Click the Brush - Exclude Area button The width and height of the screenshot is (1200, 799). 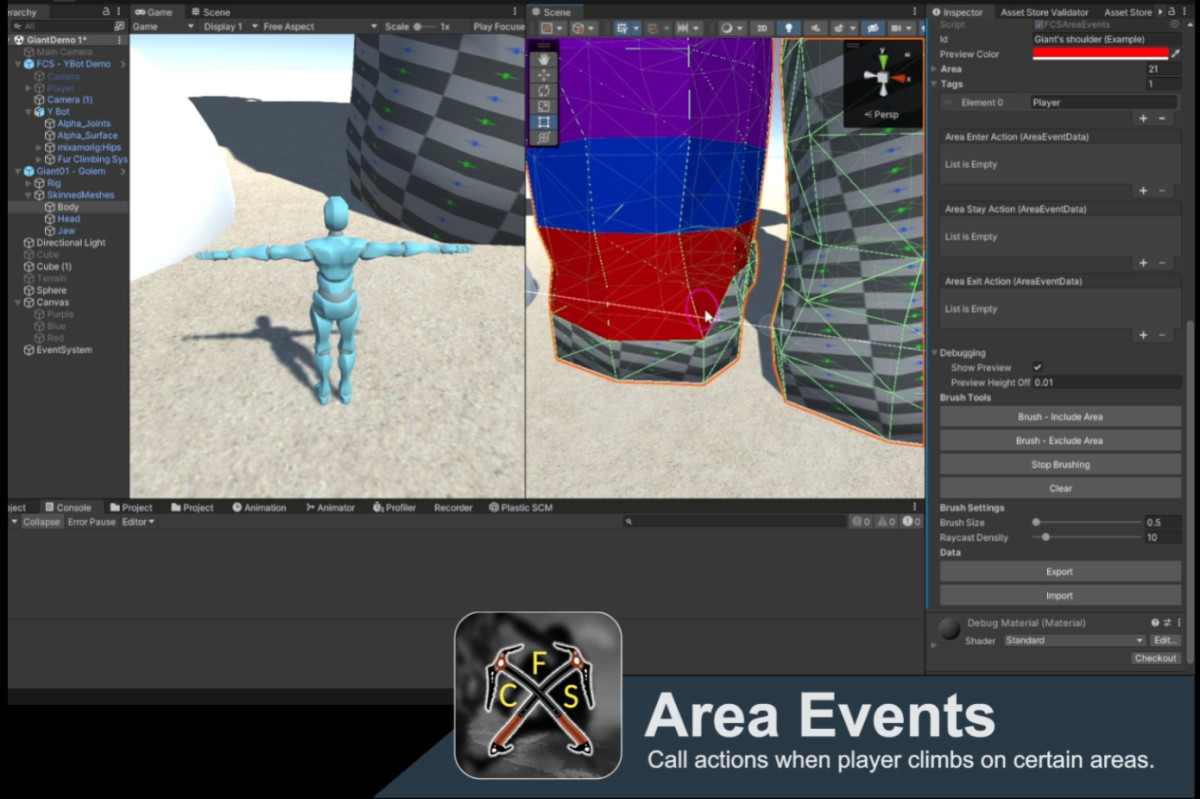tap(1060, 440)
